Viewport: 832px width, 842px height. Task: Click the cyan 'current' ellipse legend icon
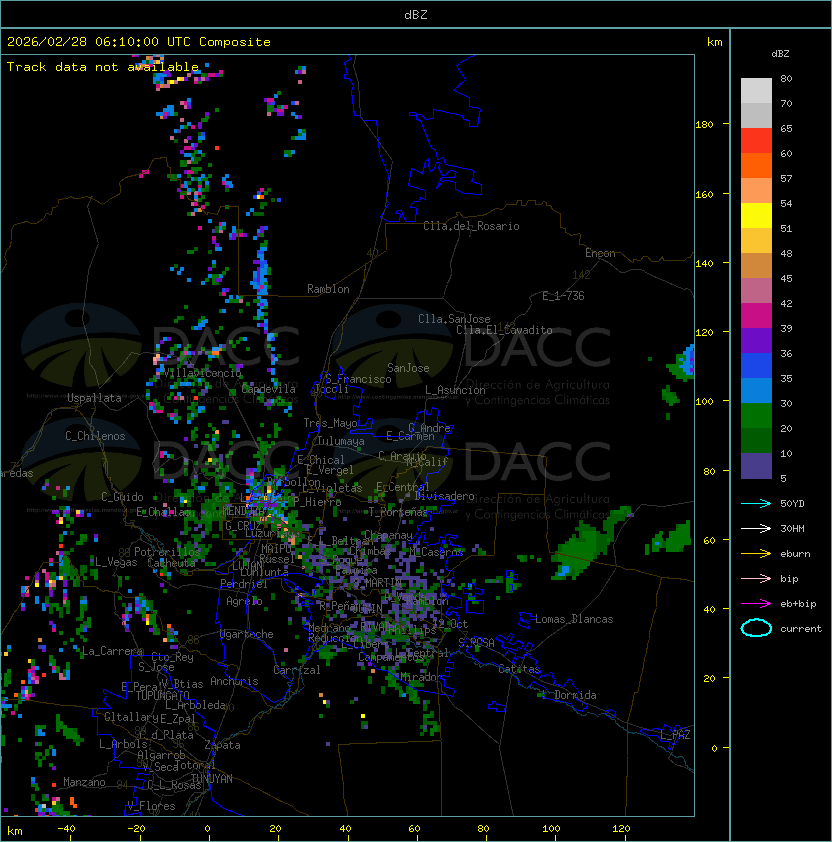pos(756,628)
